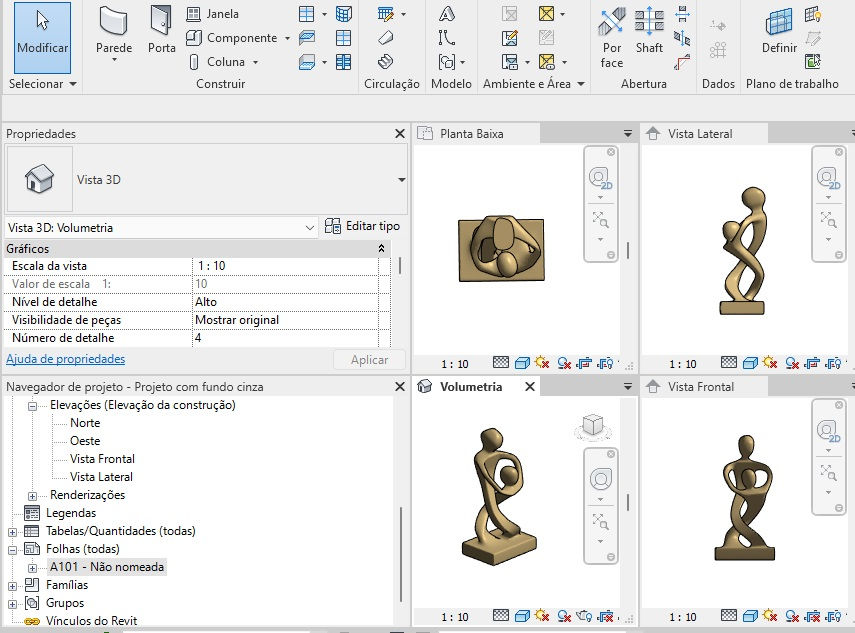Toggle shadows in Volumetria view
This screenshot has width=855, height=633.
(x=564, y=616)
